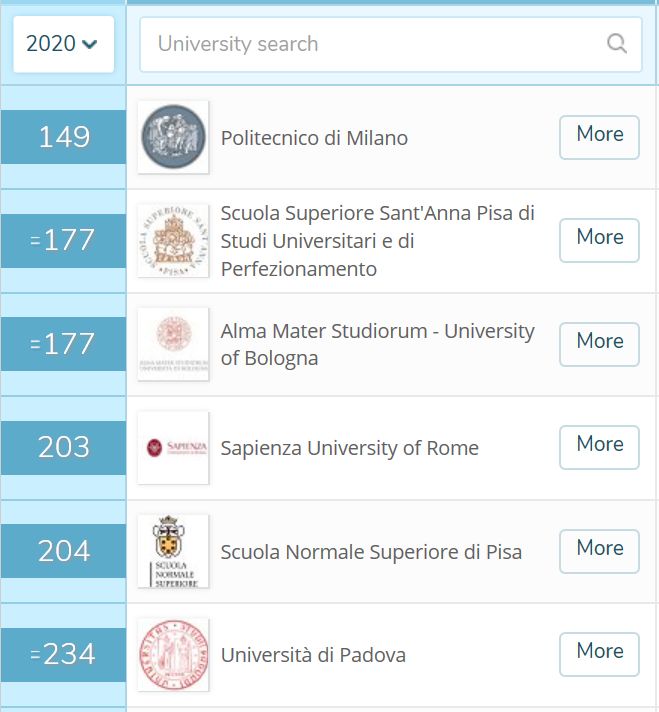Select the Politecnico di Milano name
The height and width of the screenshot is (712, 659).
[x=314, y=138]
